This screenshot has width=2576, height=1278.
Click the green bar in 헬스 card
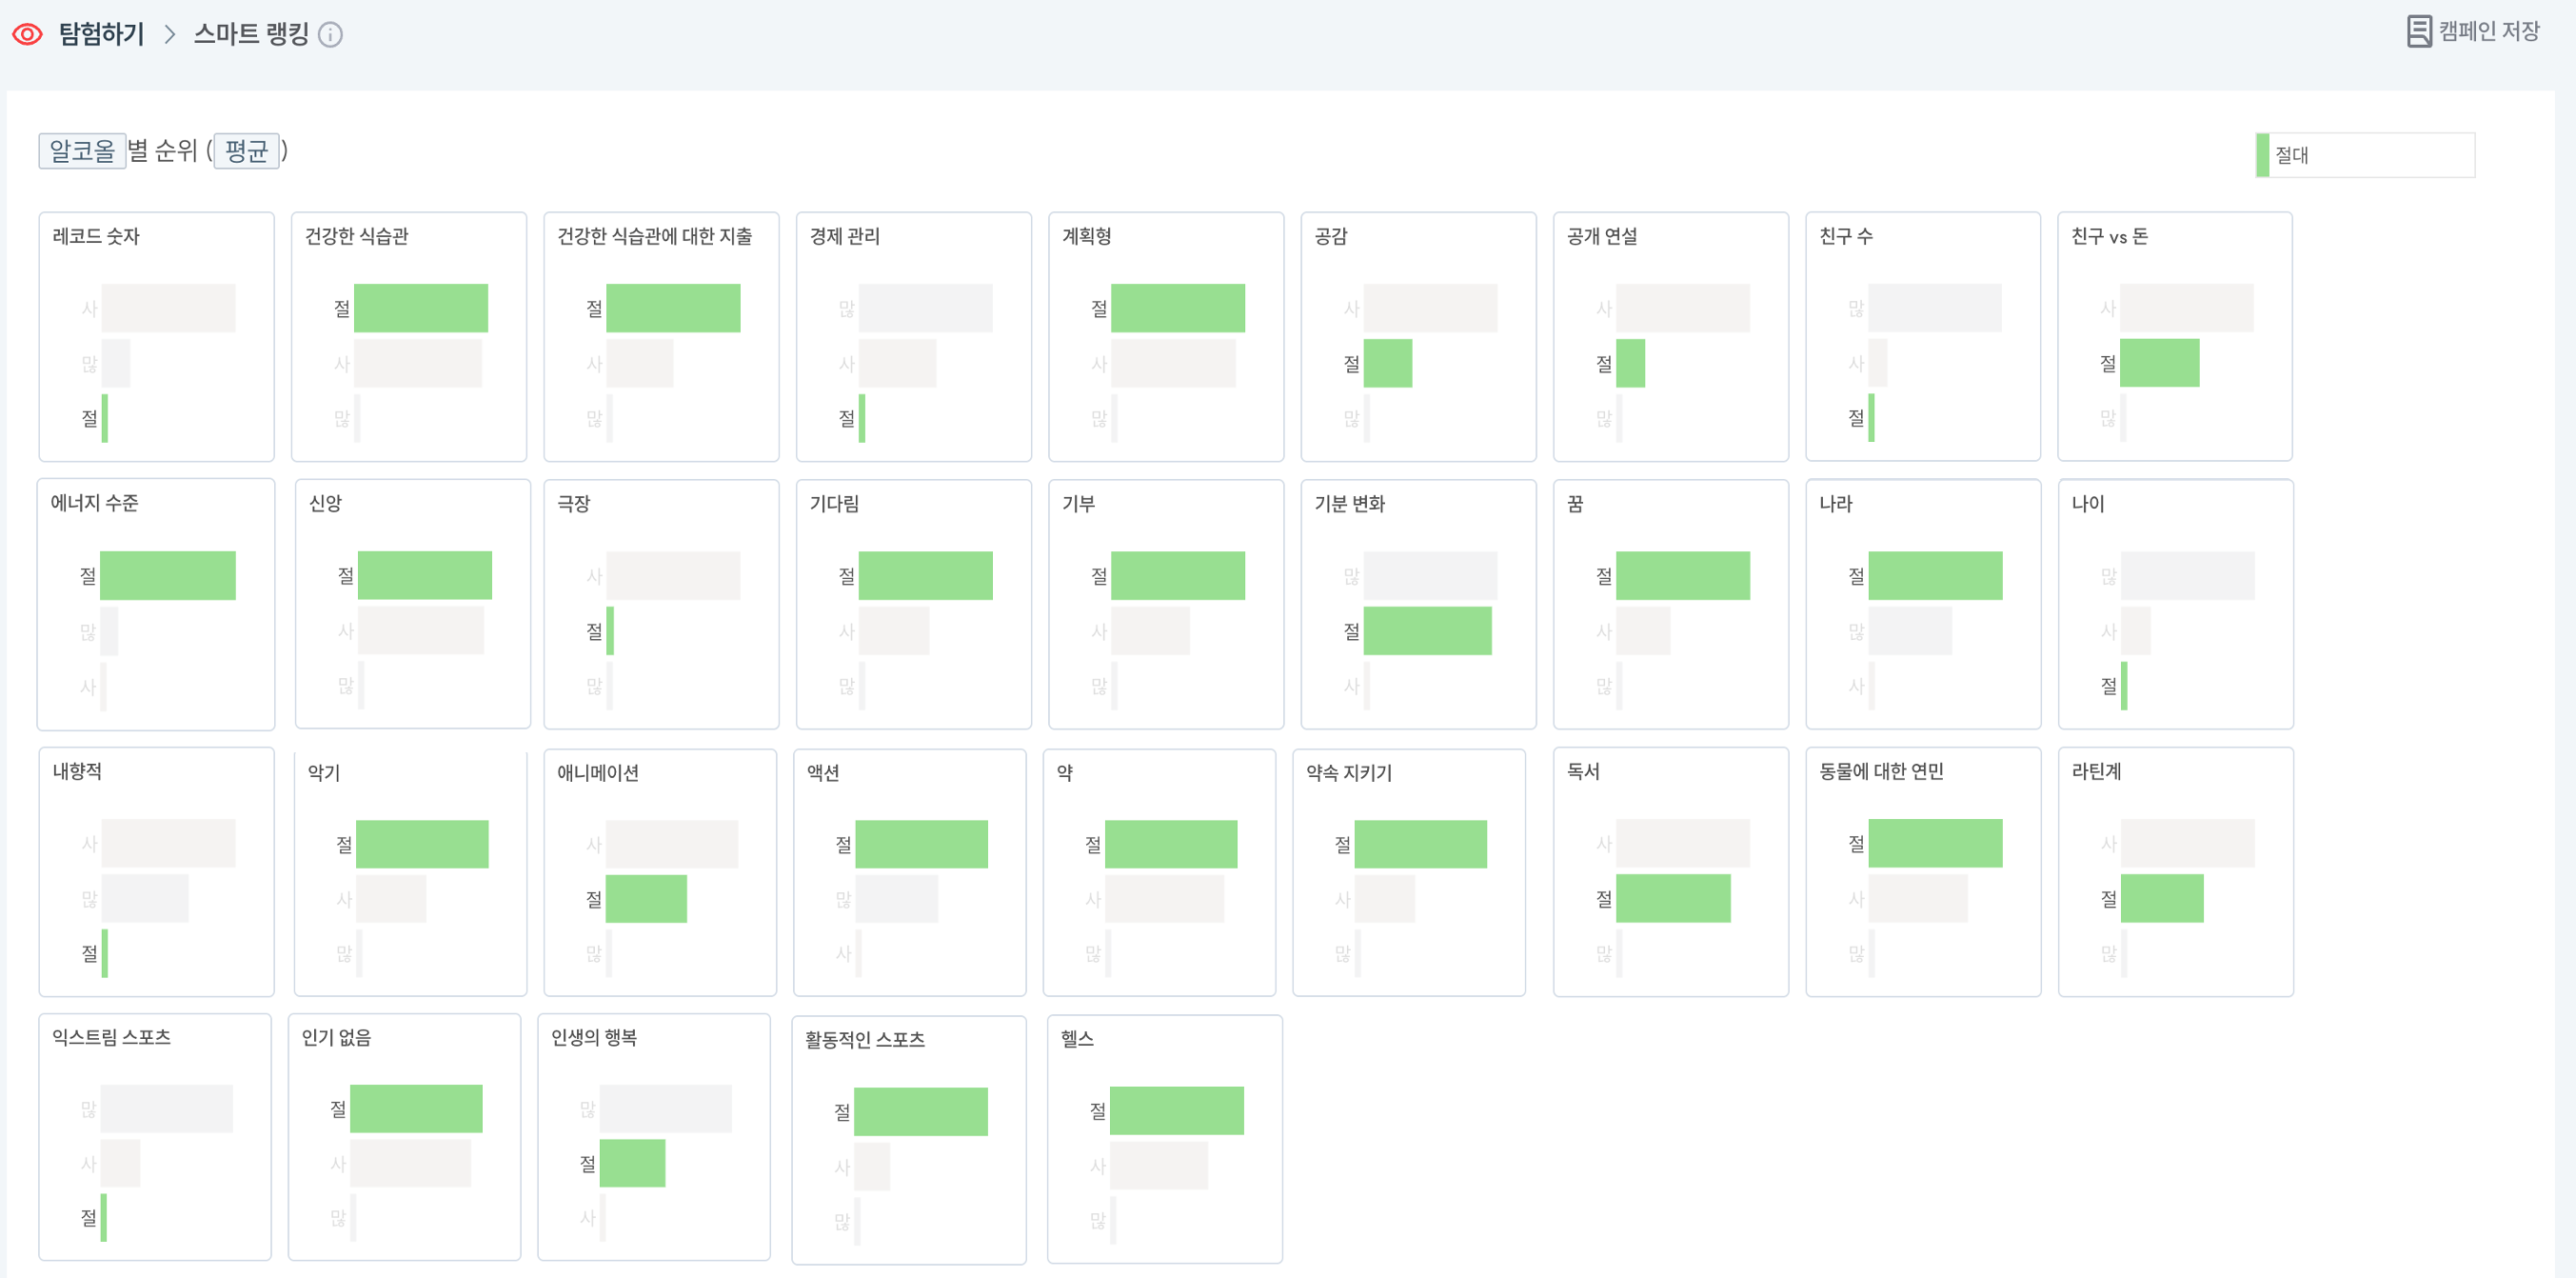coord(1176,1110)
